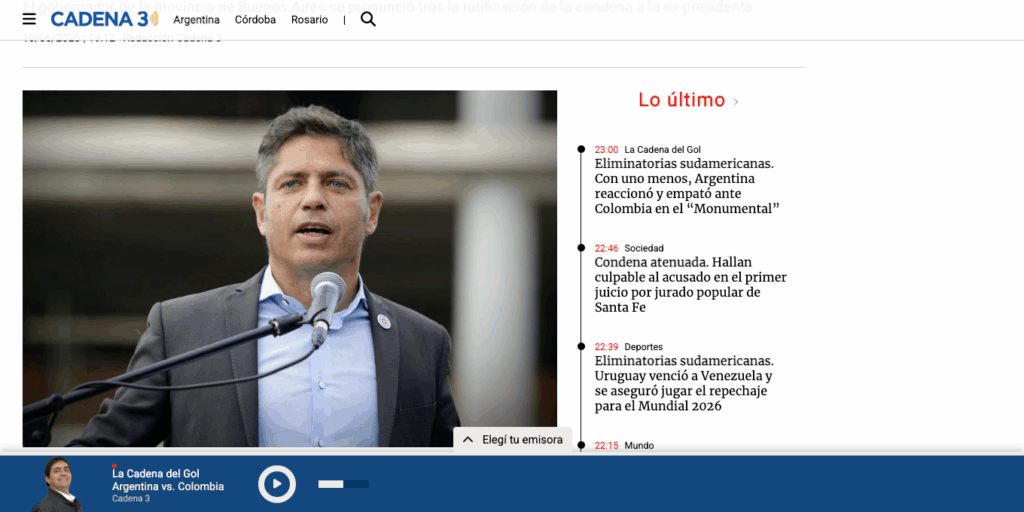Click Cadena 3 station label in player
Viewport: 1024px width, 512px height.
pyautogui.click(x=131, y=498)
